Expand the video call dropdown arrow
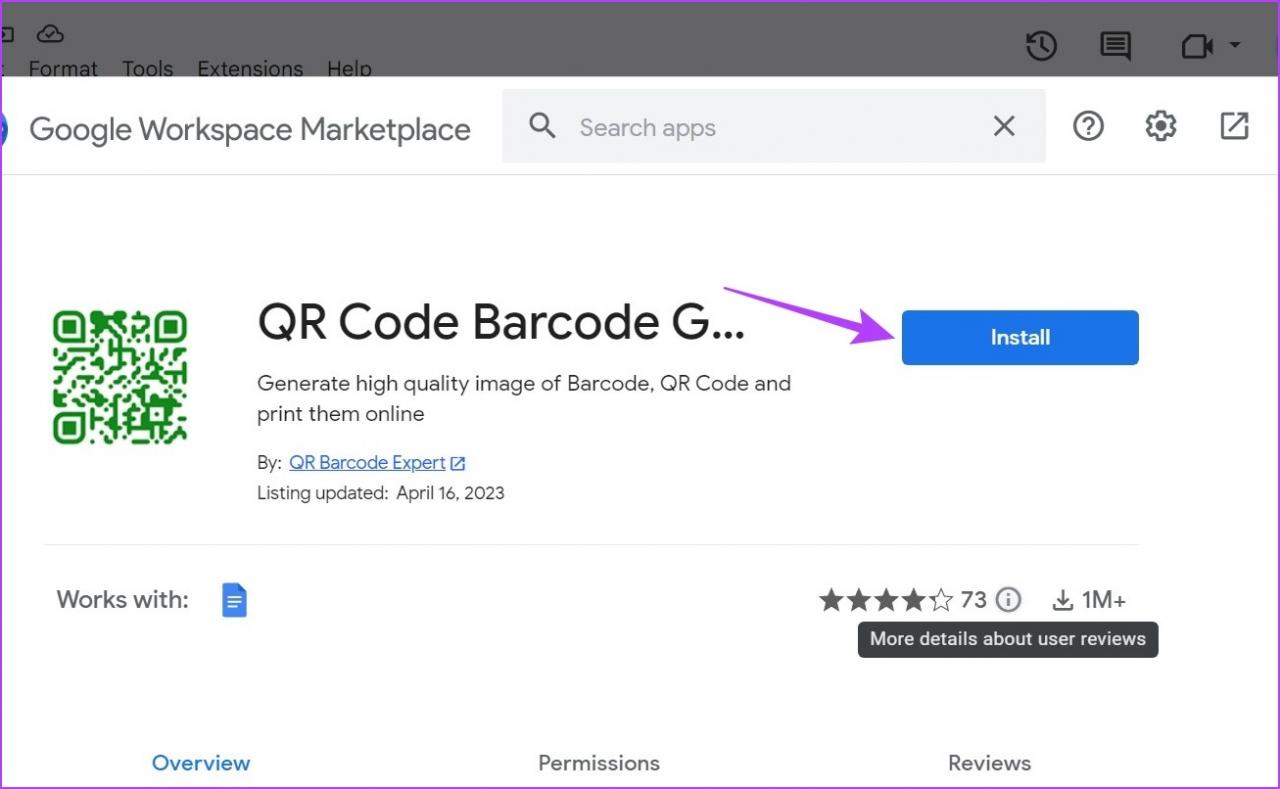This screenshot has width=1280, height=789. coord(1235,46)
